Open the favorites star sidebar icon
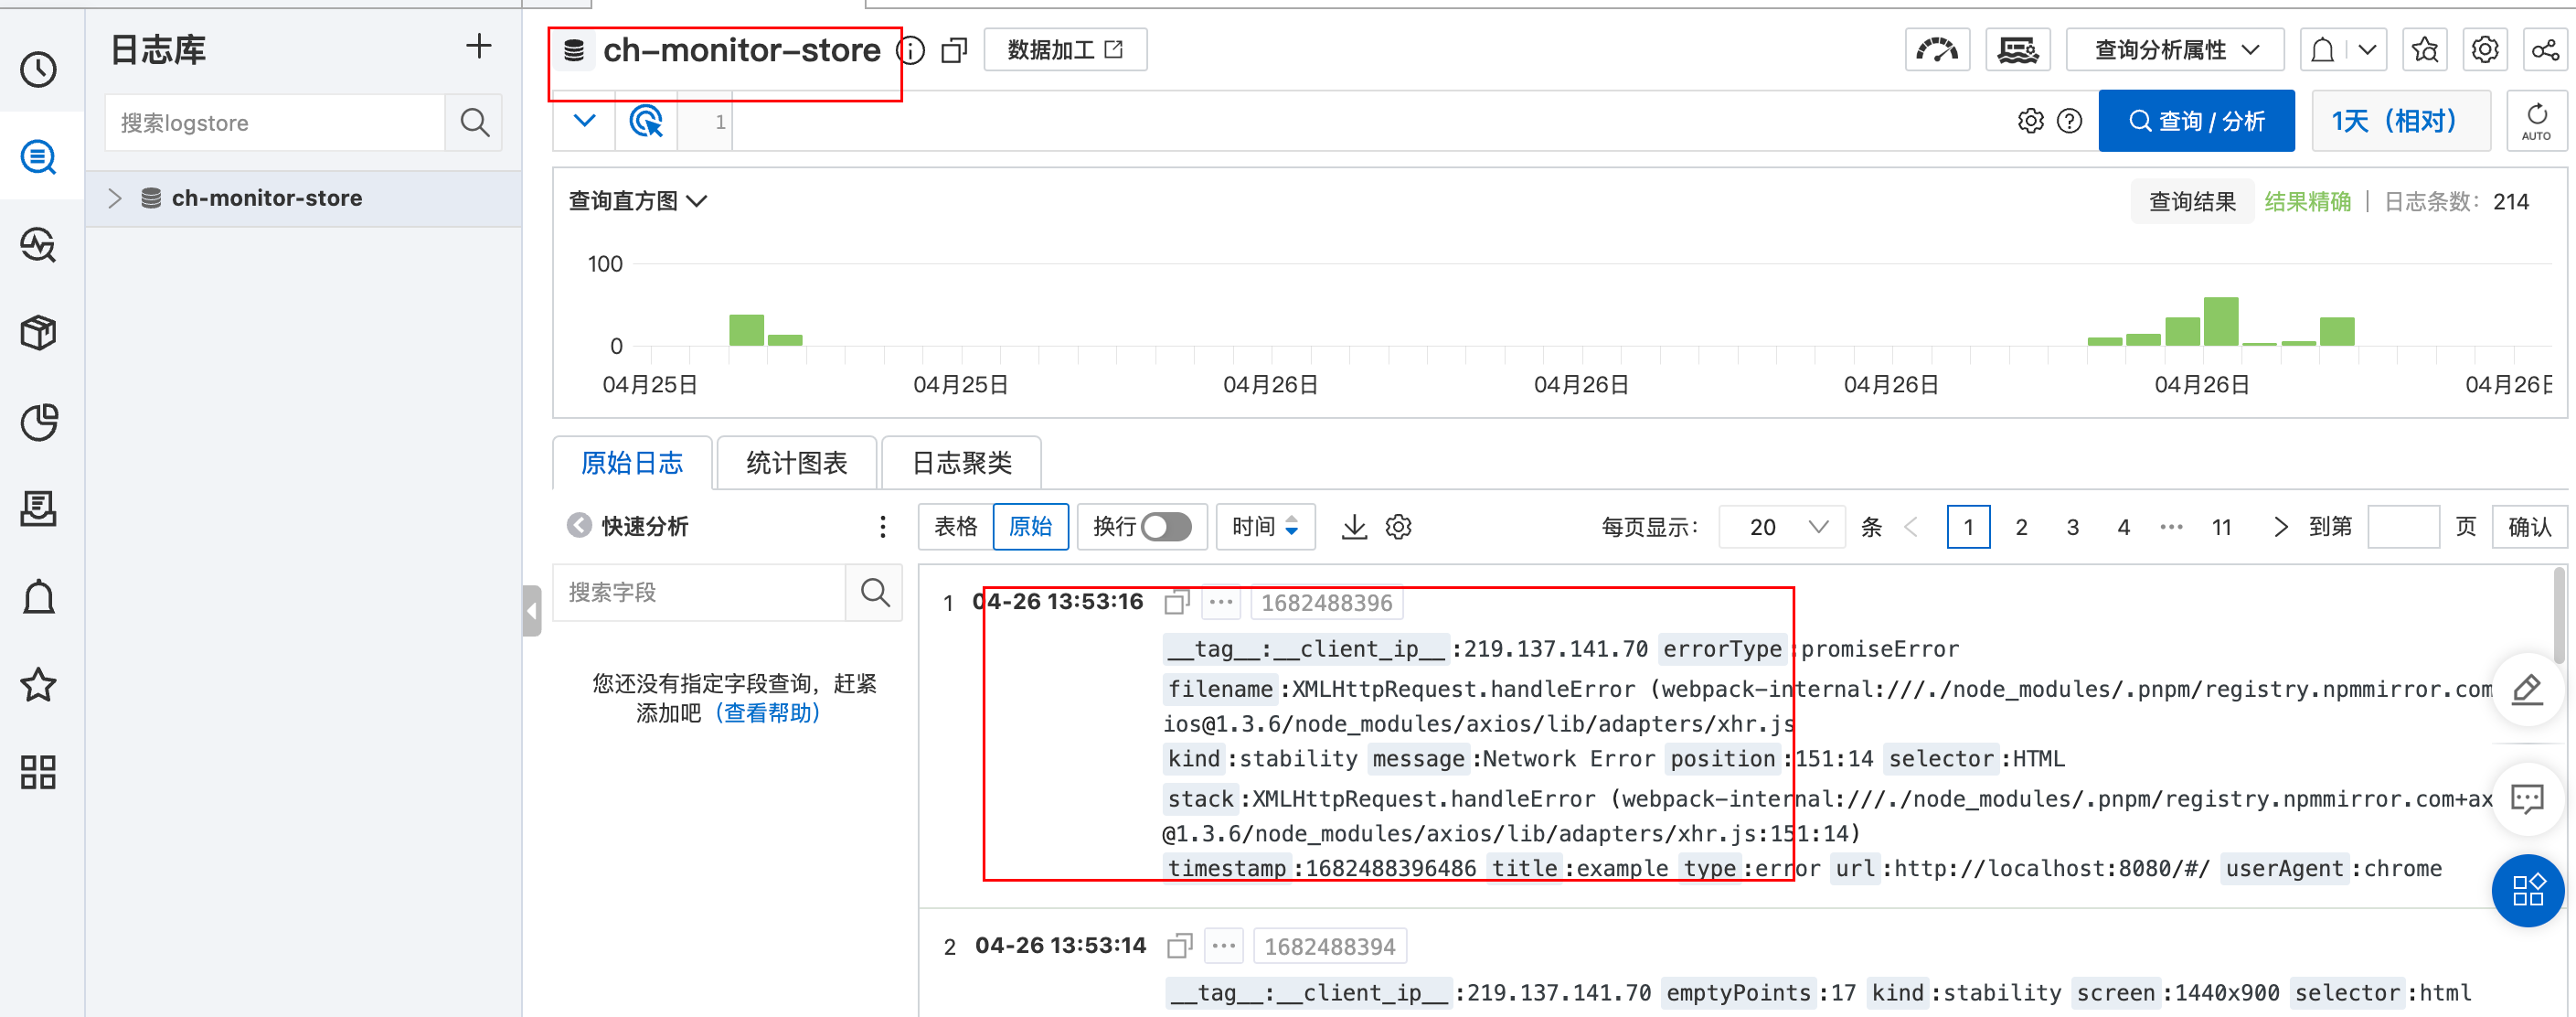The image size is (2576, 1017). 39,685
